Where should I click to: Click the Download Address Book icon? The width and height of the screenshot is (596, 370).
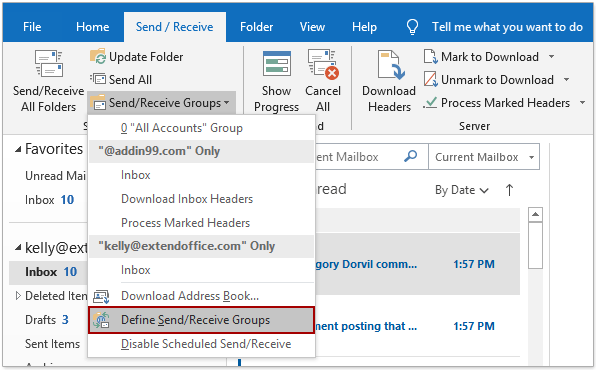tap(101, 296)
